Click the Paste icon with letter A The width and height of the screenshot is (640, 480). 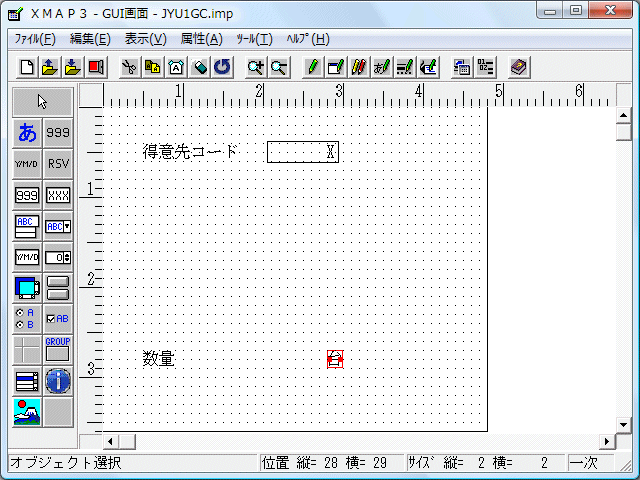point(176,67)
